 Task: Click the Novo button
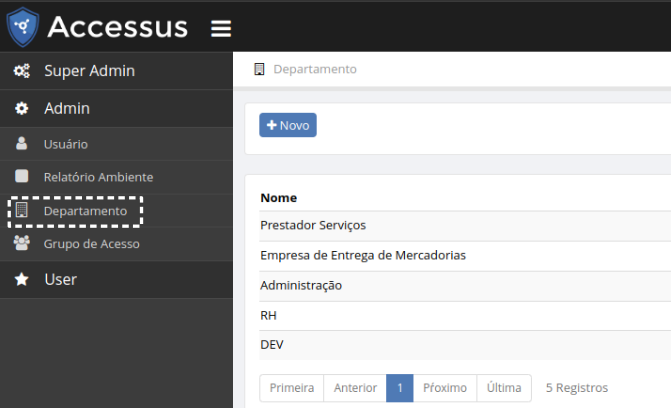pos(288,125)
